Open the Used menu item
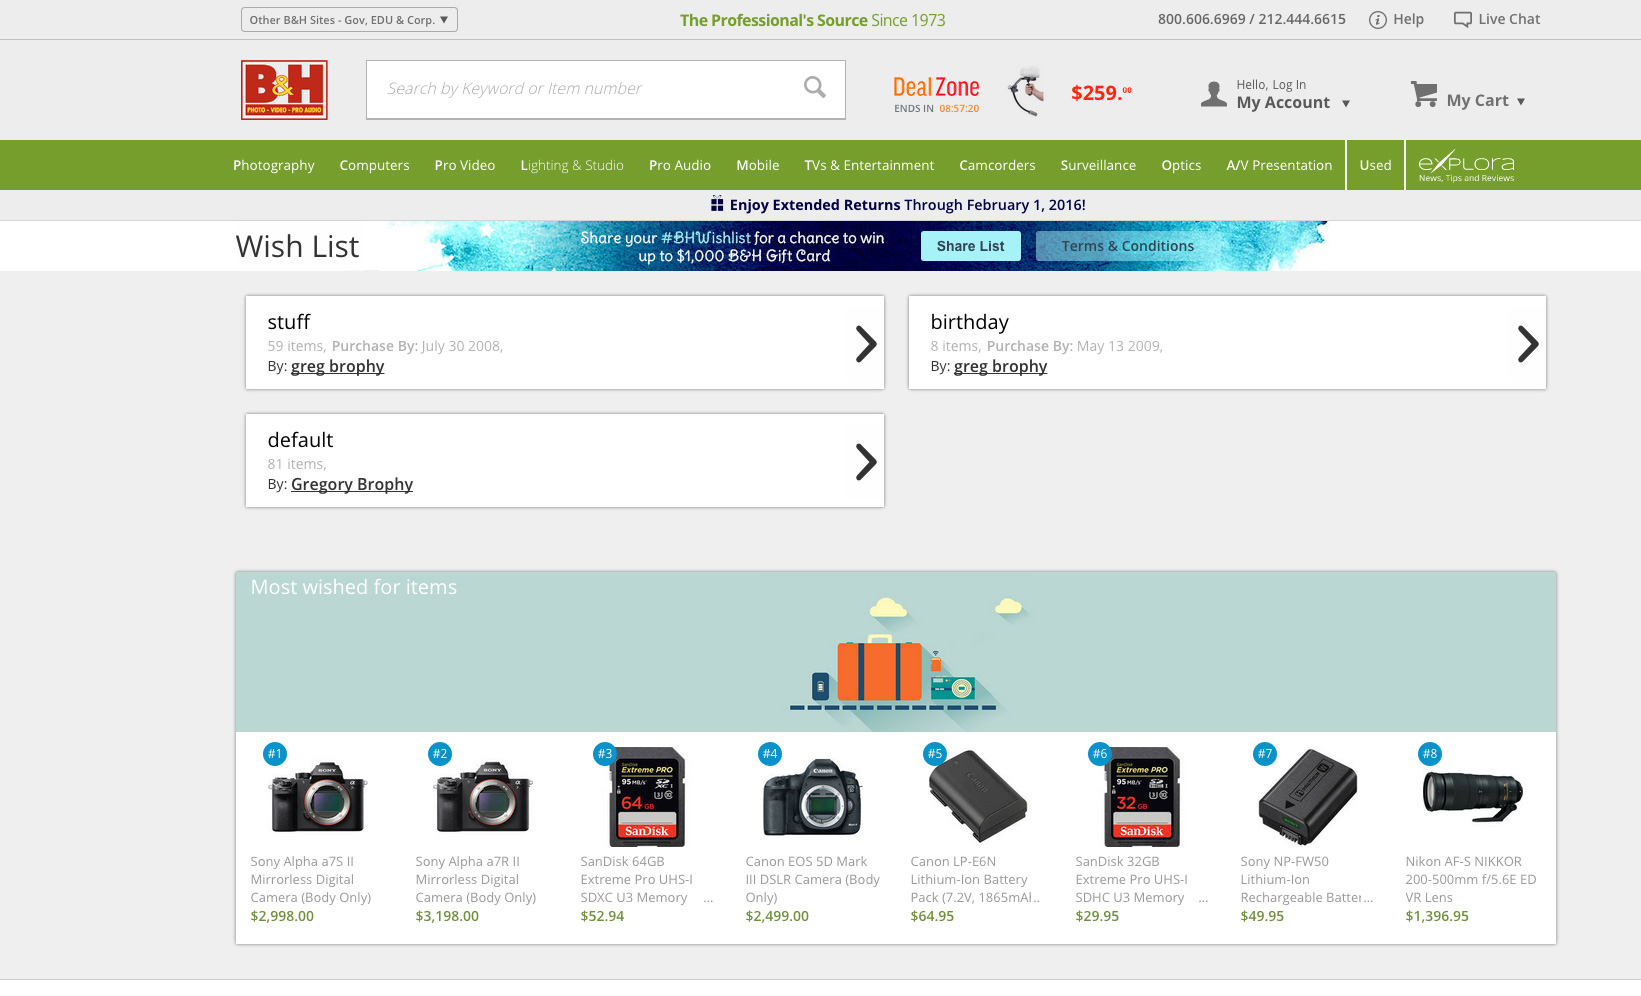1641x996 pixels. click(x=1375, y=165)
